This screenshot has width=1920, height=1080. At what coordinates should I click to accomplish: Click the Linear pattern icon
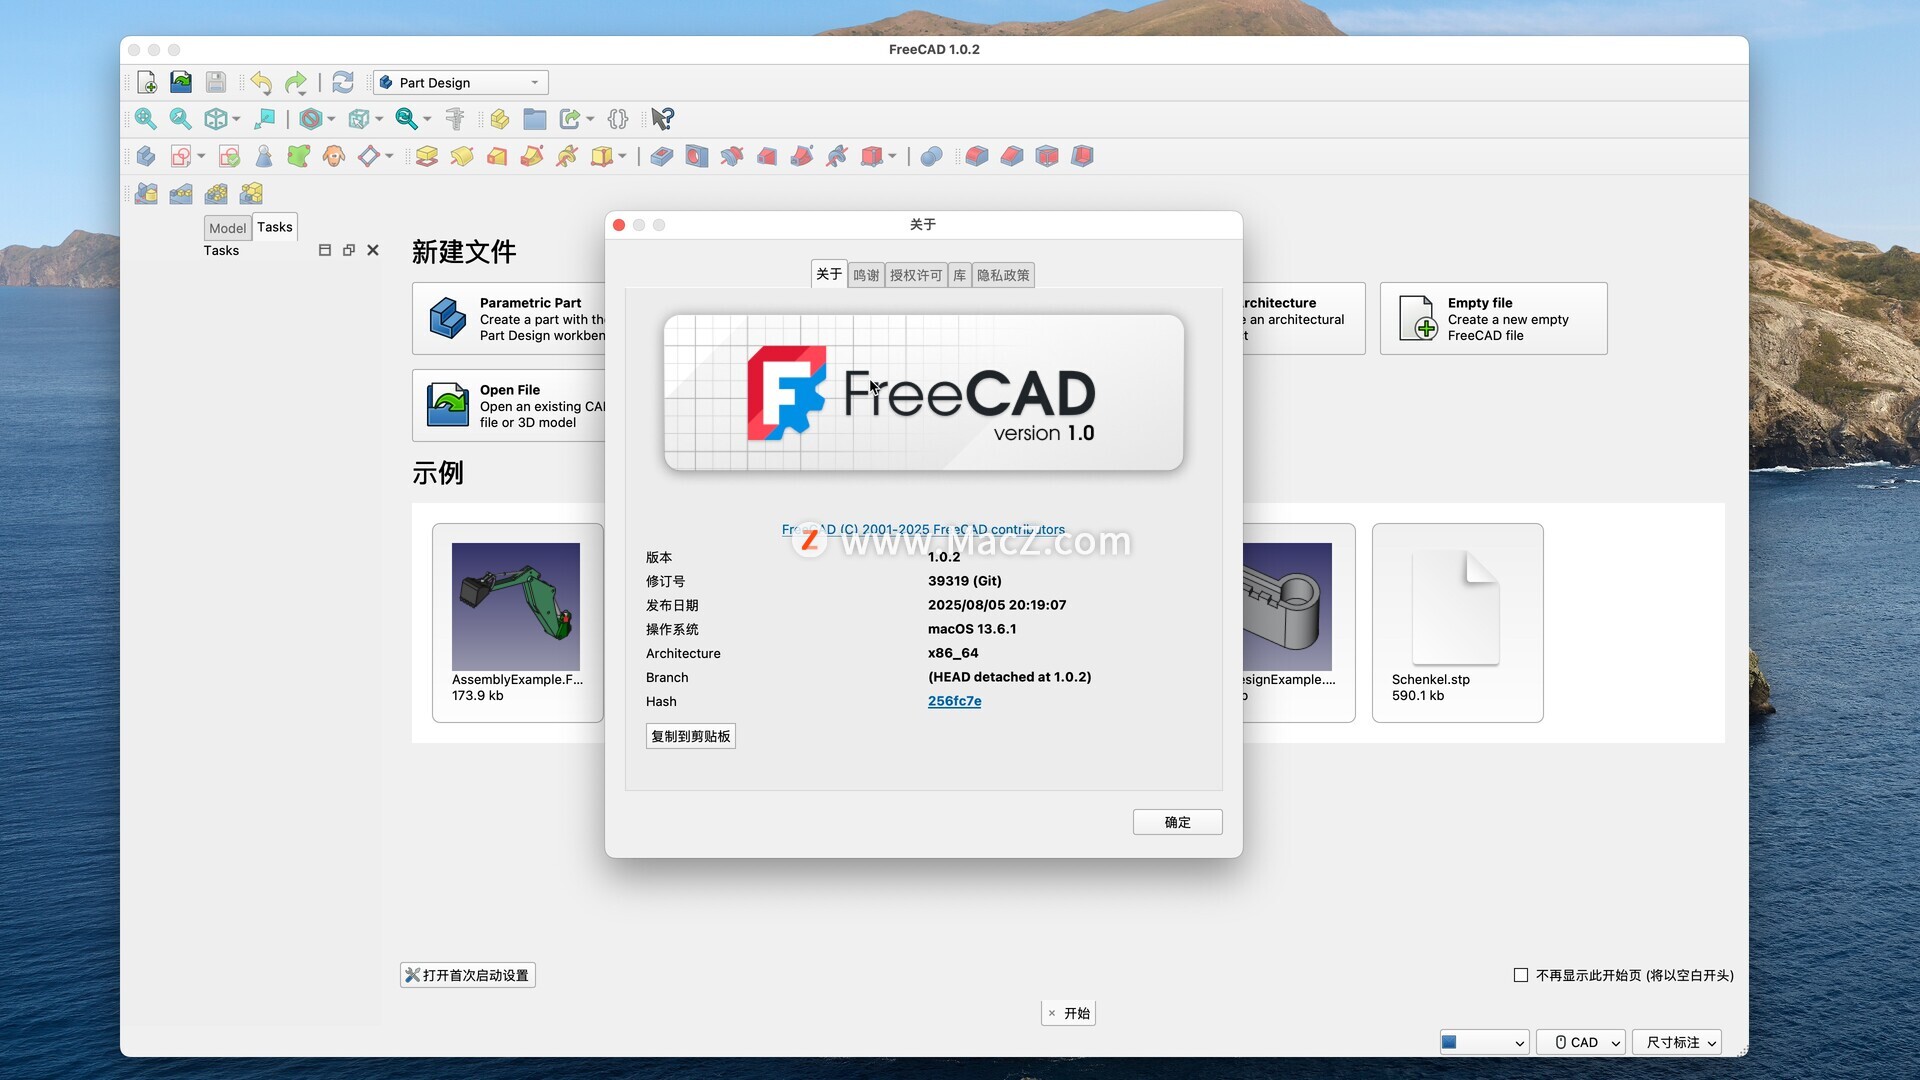pos(181,193)
